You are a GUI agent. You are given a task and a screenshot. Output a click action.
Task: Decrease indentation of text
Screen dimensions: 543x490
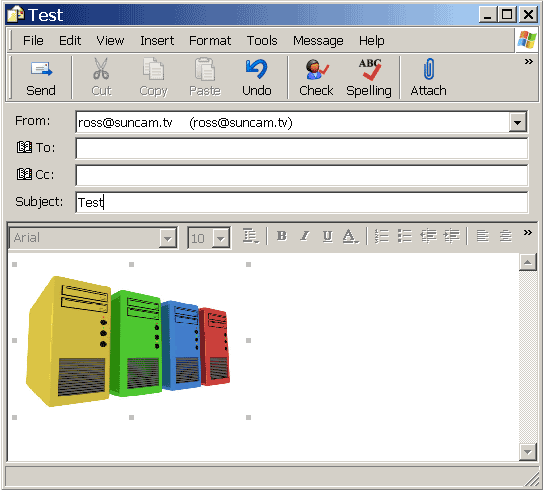[428, 236]
